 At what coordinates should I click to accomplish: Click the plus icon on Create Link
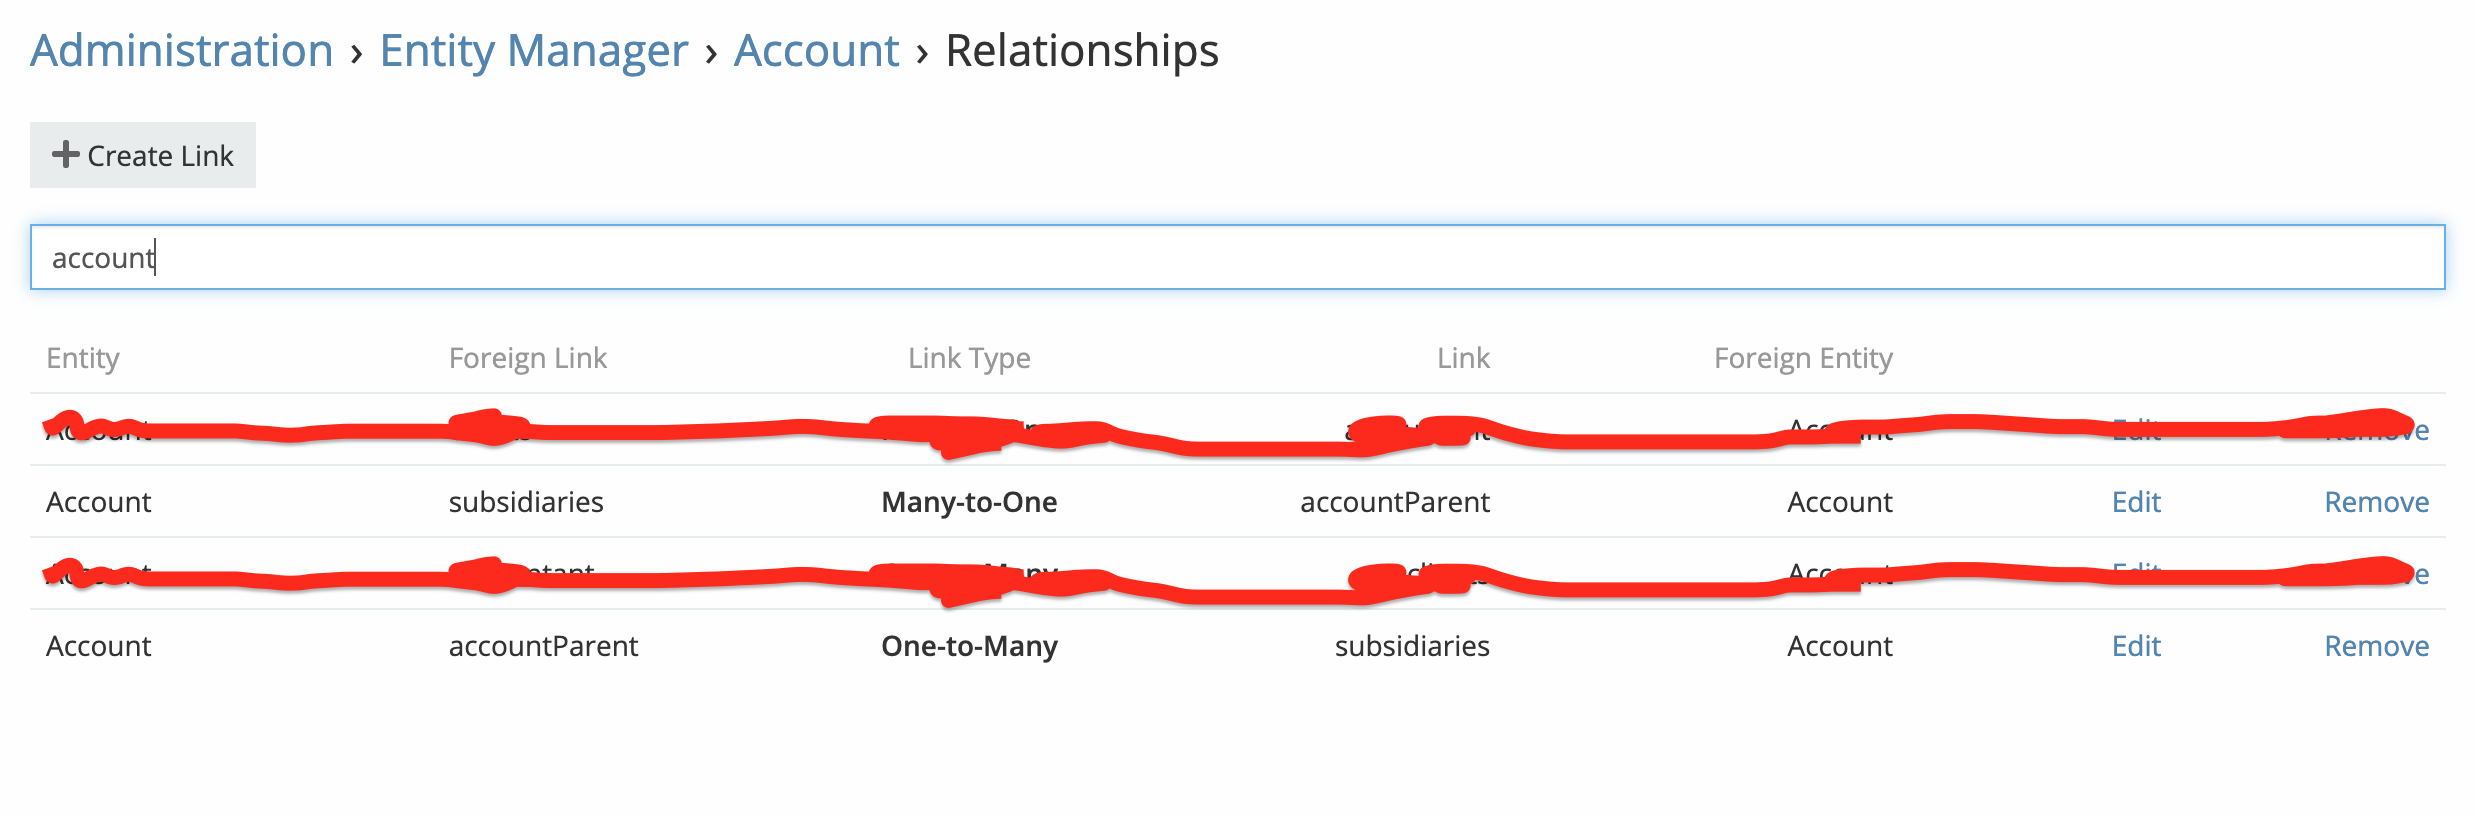click(x=65, y=155)
